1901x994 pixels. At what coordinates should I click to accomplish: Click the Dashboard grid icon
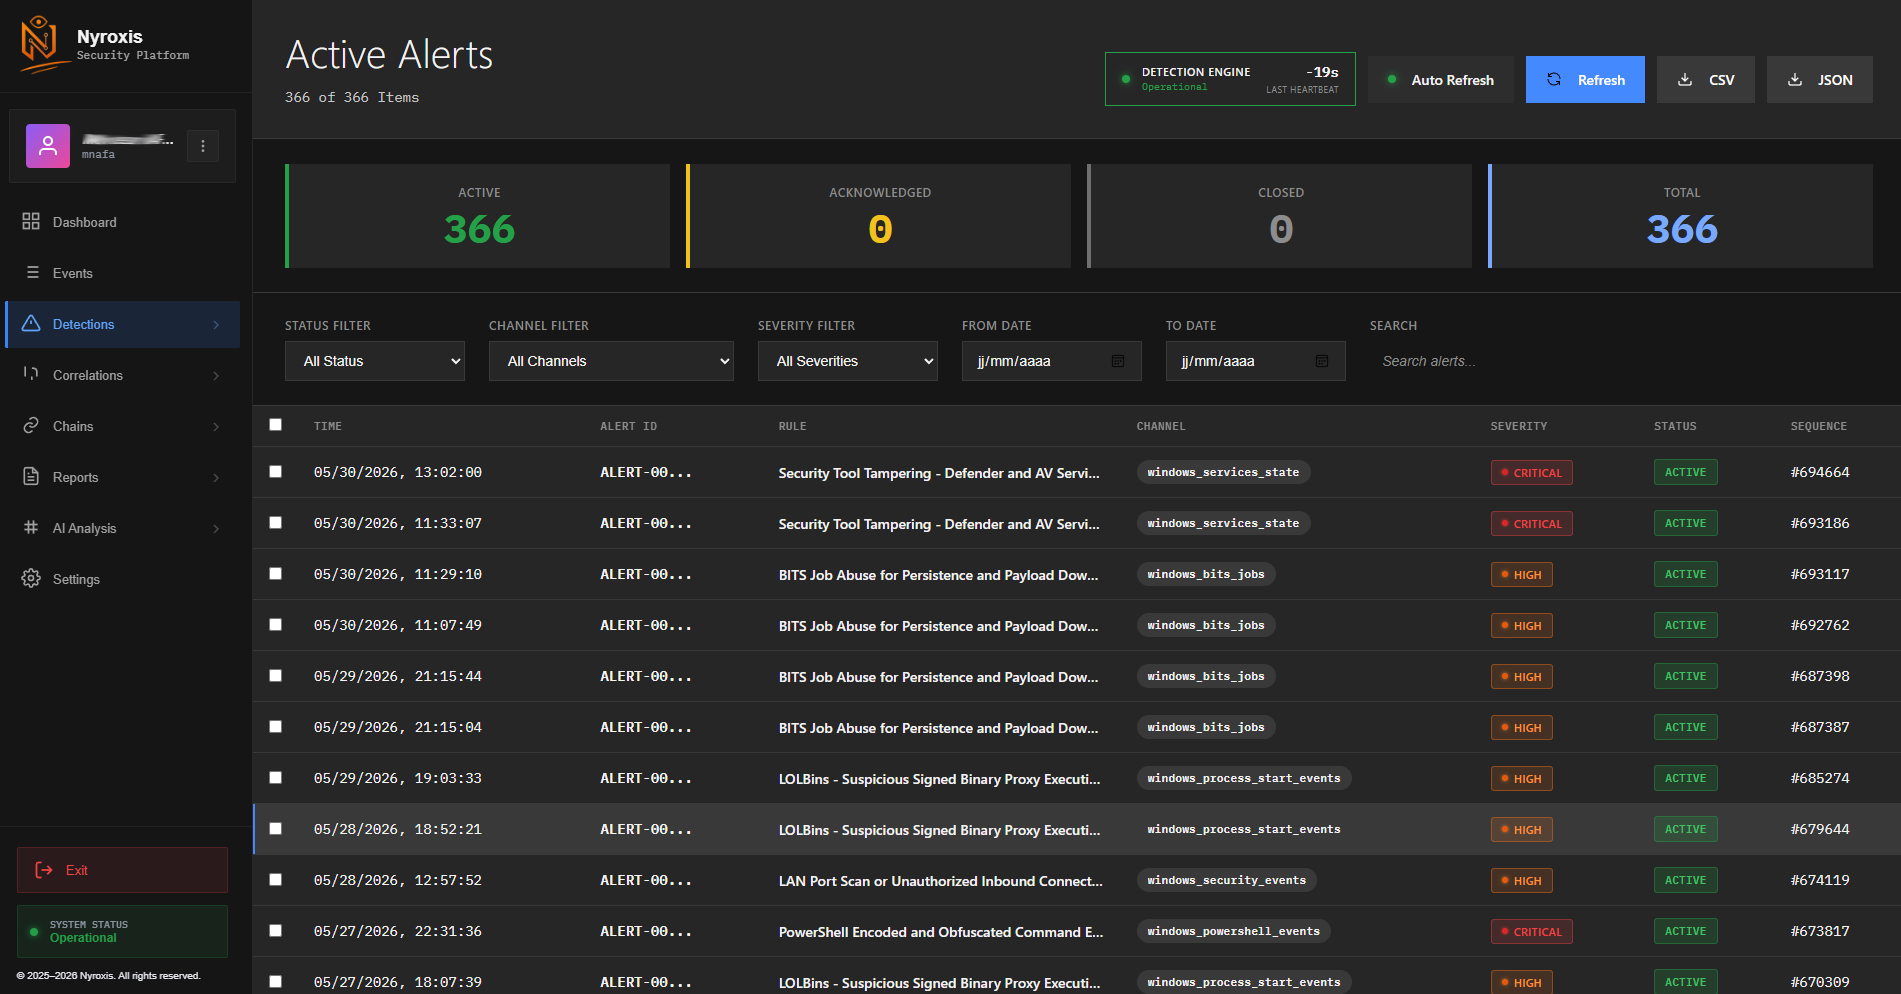pyautogui.click(x=31, y=221)
